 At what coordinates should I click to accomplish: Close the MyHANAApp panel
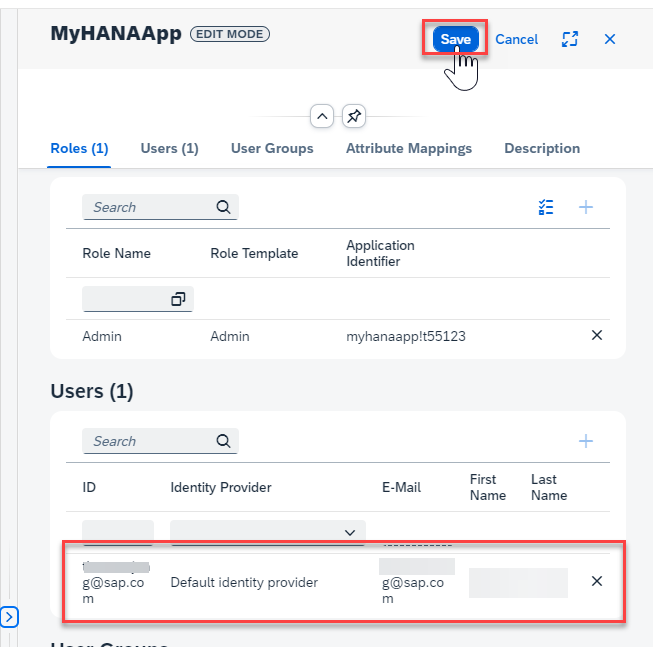point(610,39)
